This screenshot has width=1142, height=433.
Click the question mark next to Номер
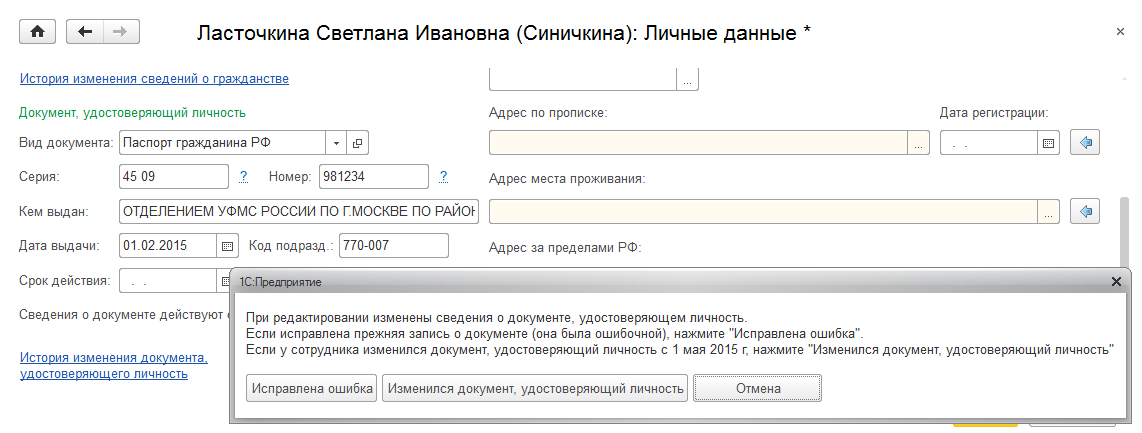(443, 177)
